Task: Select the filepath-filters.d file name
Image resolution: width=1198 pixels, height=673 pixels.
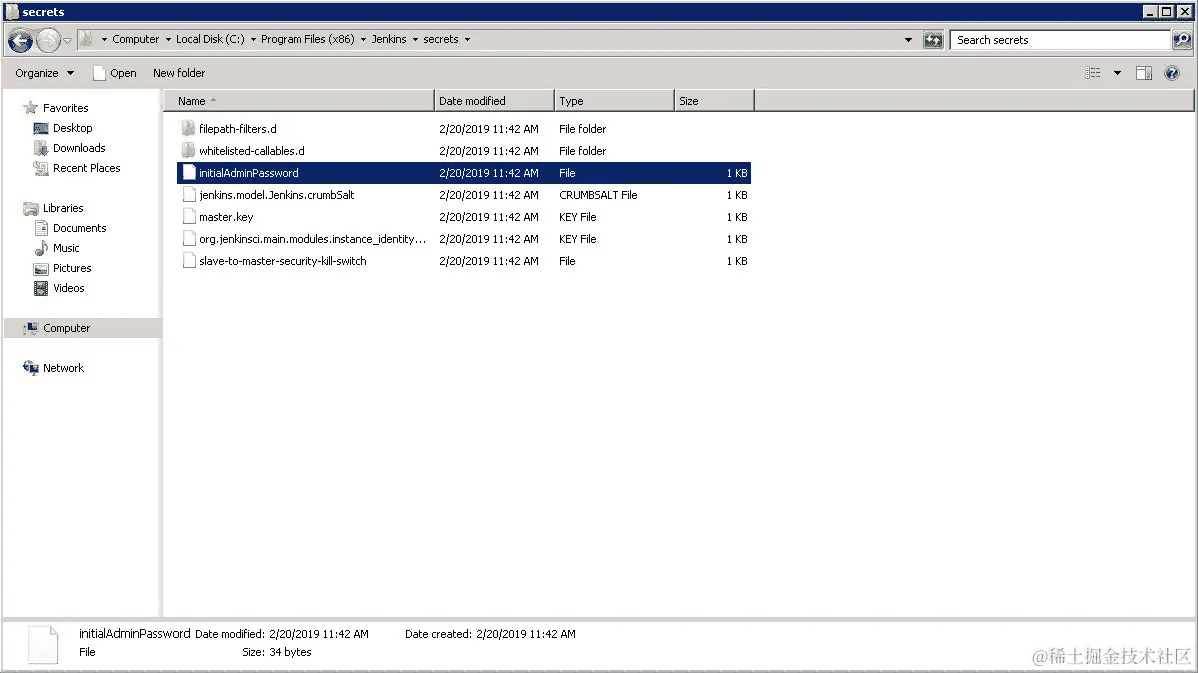Action: click(x=238, y=129)
